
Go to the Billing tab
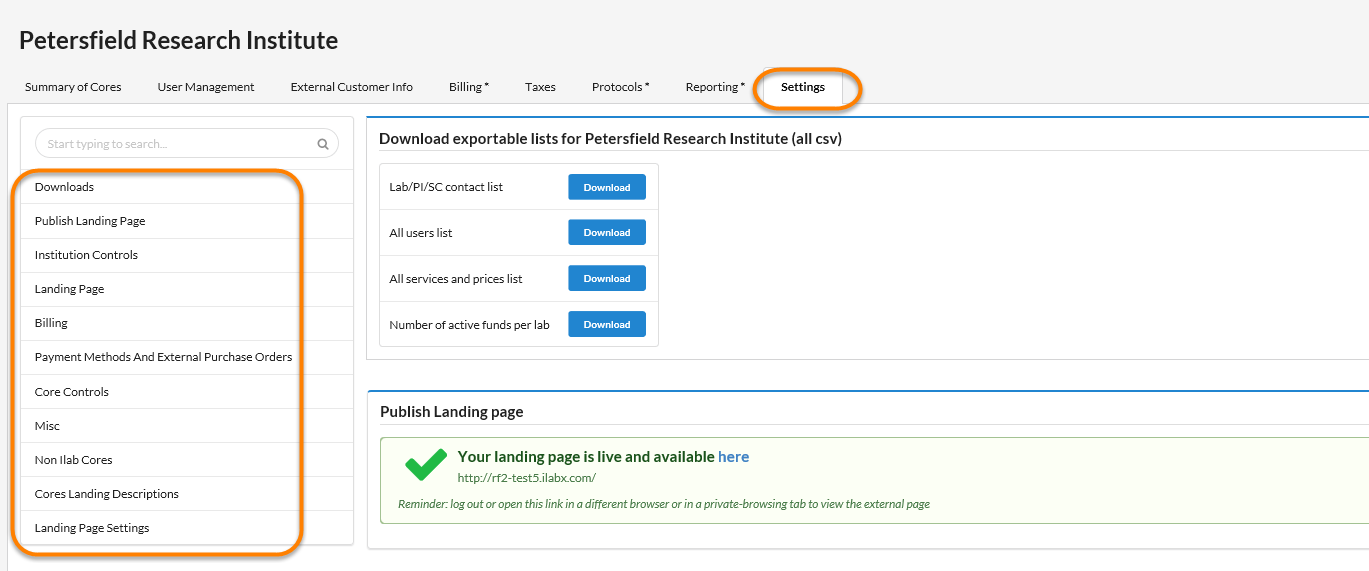click(468, 87)
